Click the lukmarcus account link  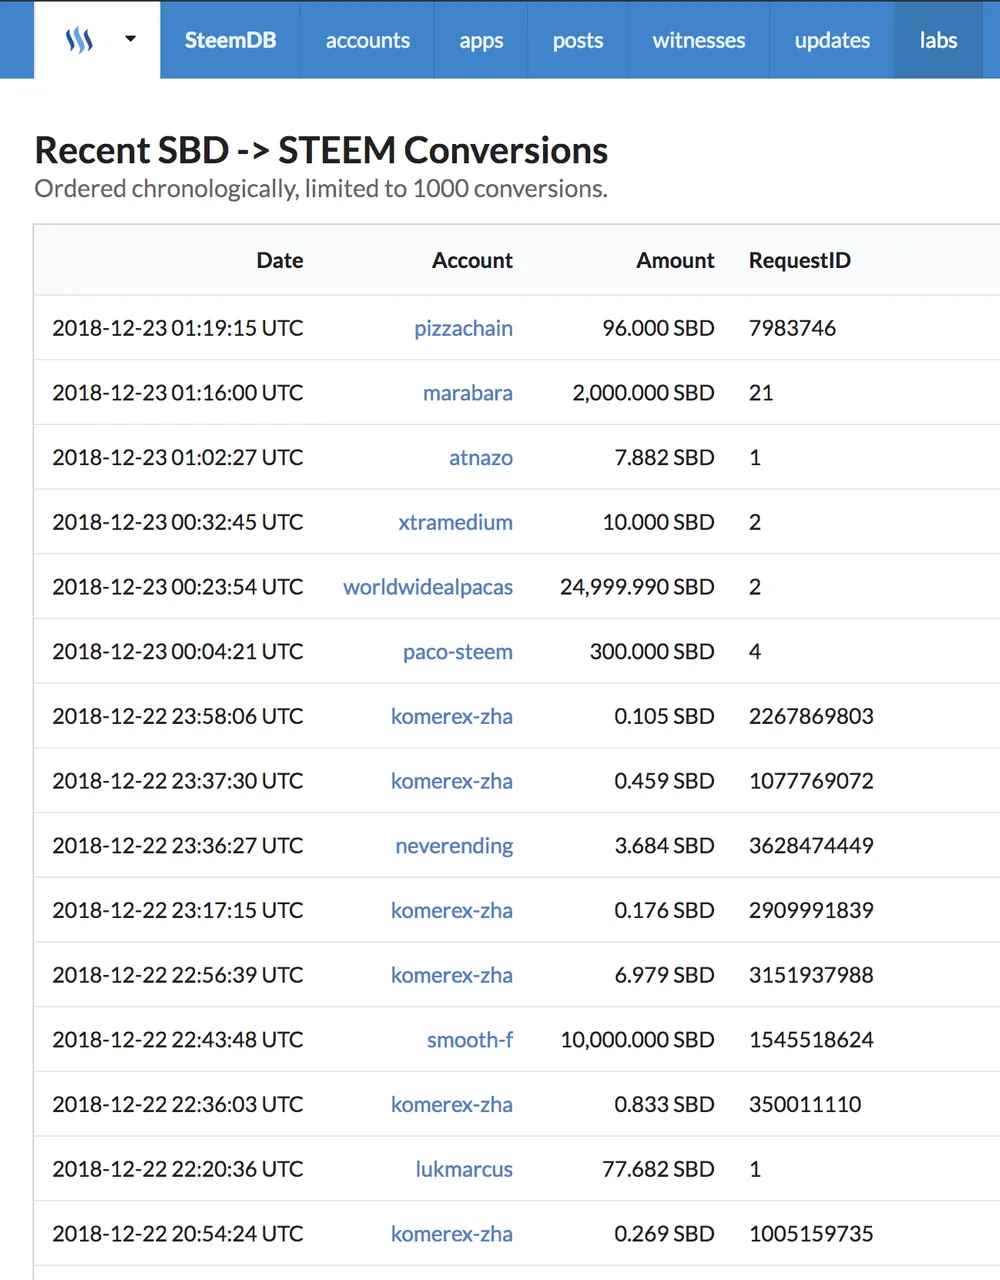(x=464, y=1169)
